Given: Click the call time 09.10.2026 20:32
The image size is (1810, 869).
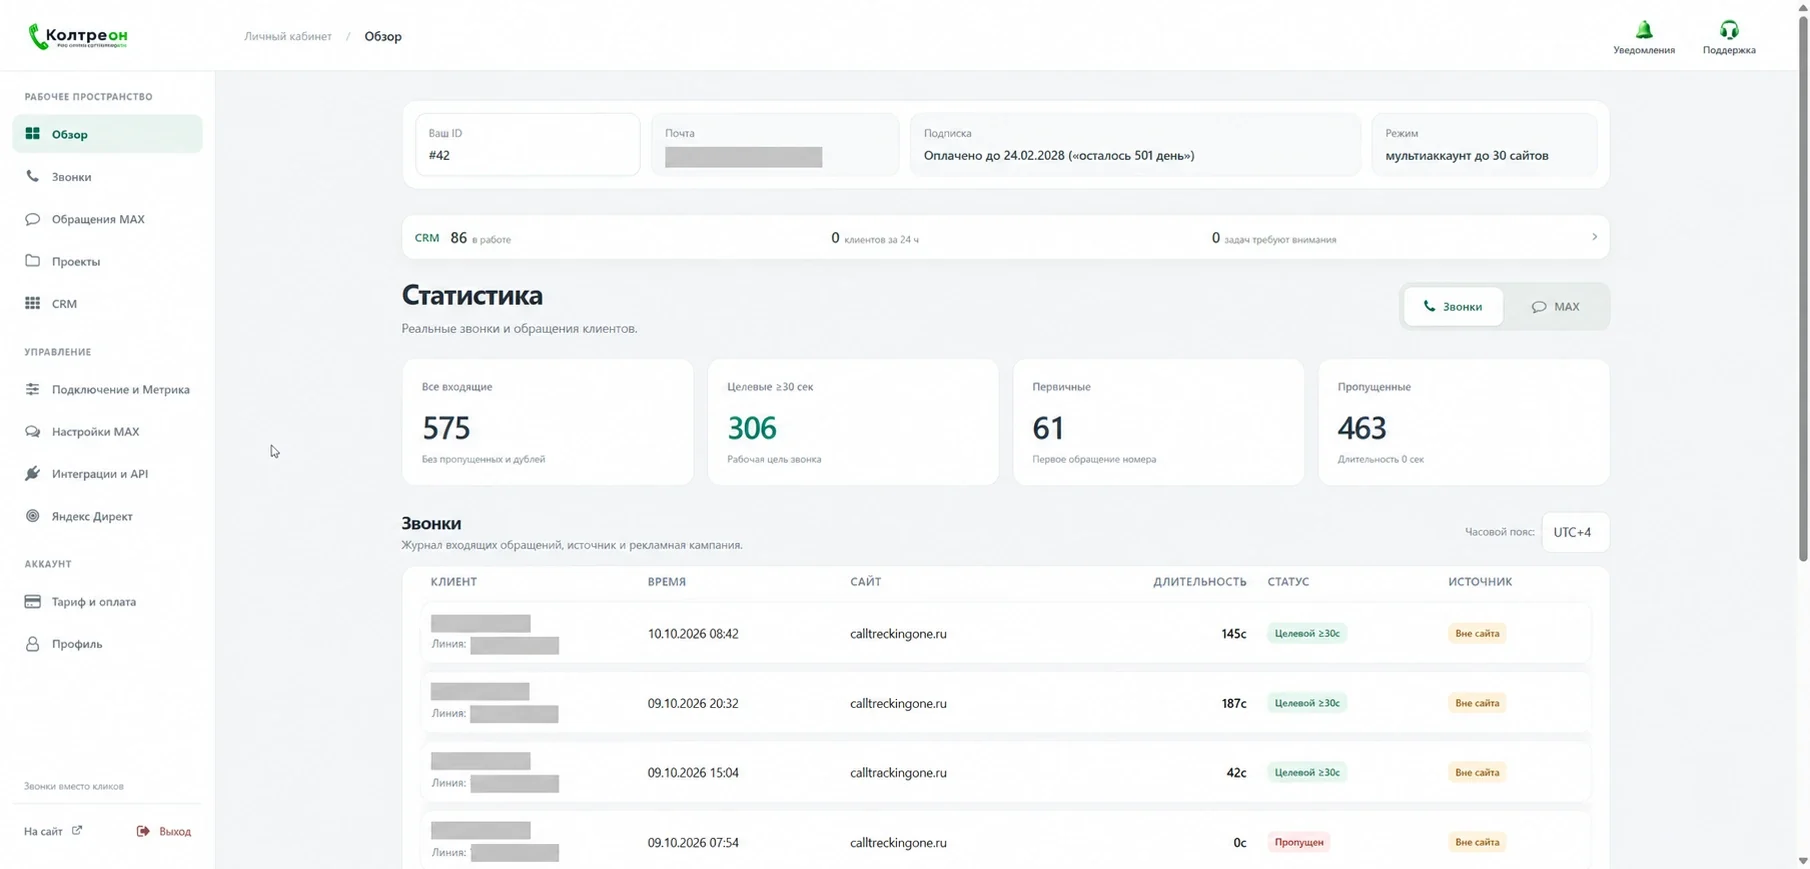Looking at the screenshot, I should pyautogui.click(x=693, y=703).
